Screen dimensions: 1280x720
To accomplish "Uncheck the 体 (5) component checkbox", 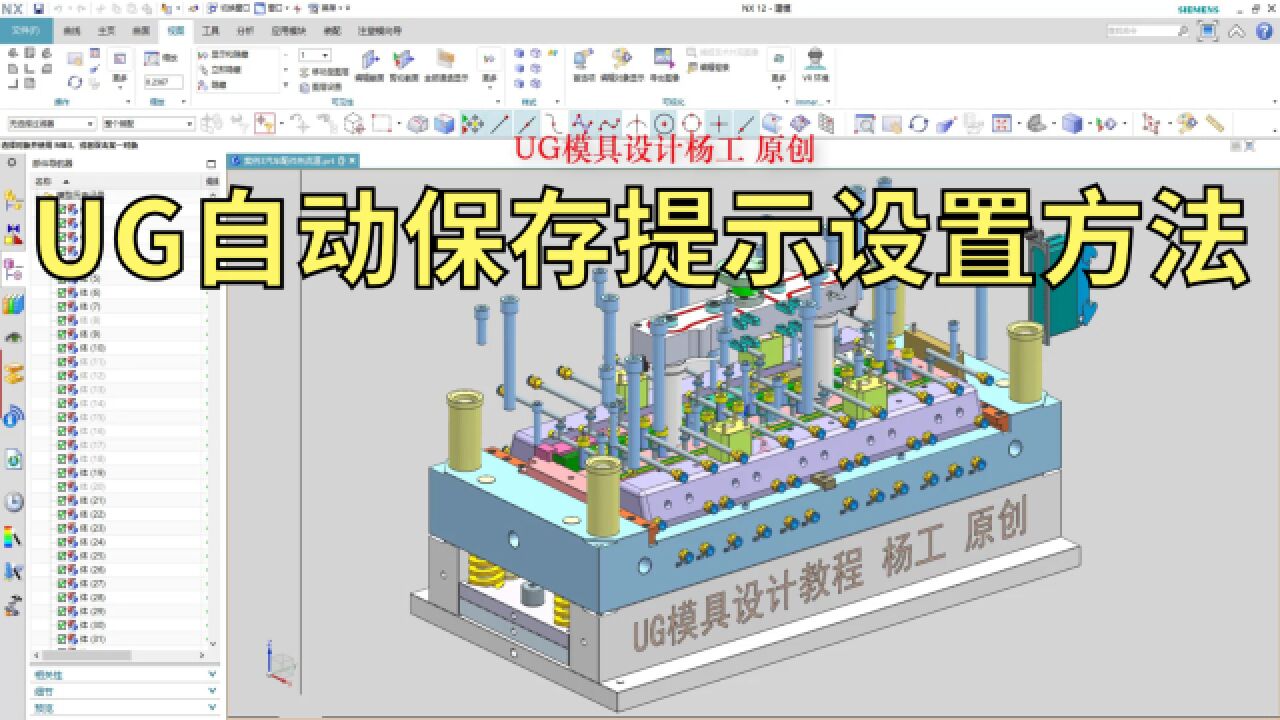I will 61,281.
